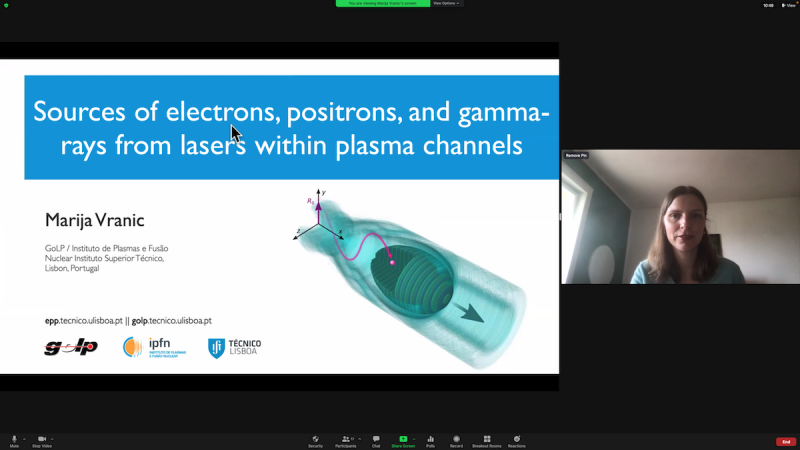Viewport: 800px width, 450px height.
Task: Expand the View Options dropdown
Action: coord(446,3)
